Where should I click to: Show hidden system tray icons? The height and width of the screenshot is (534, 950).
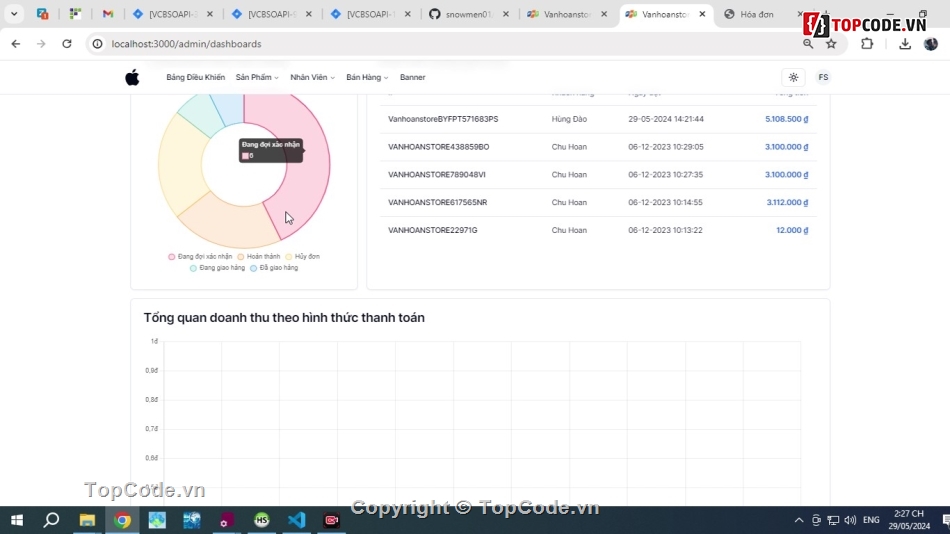pos(799,520)
